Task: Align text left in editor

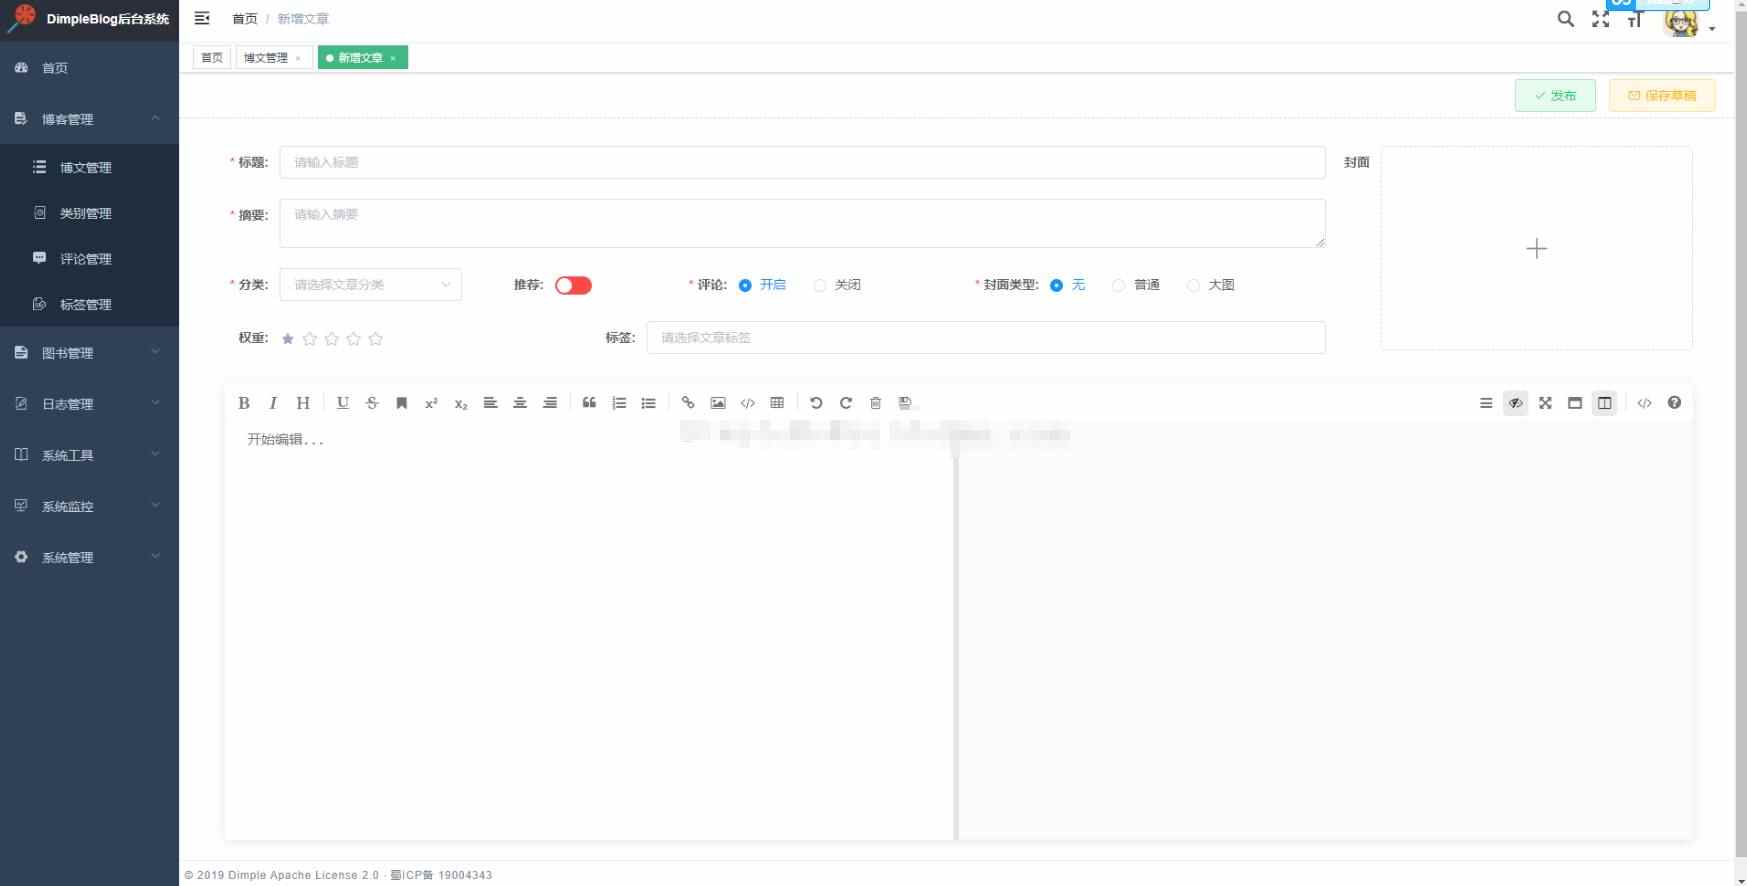Action: (490, 403)
